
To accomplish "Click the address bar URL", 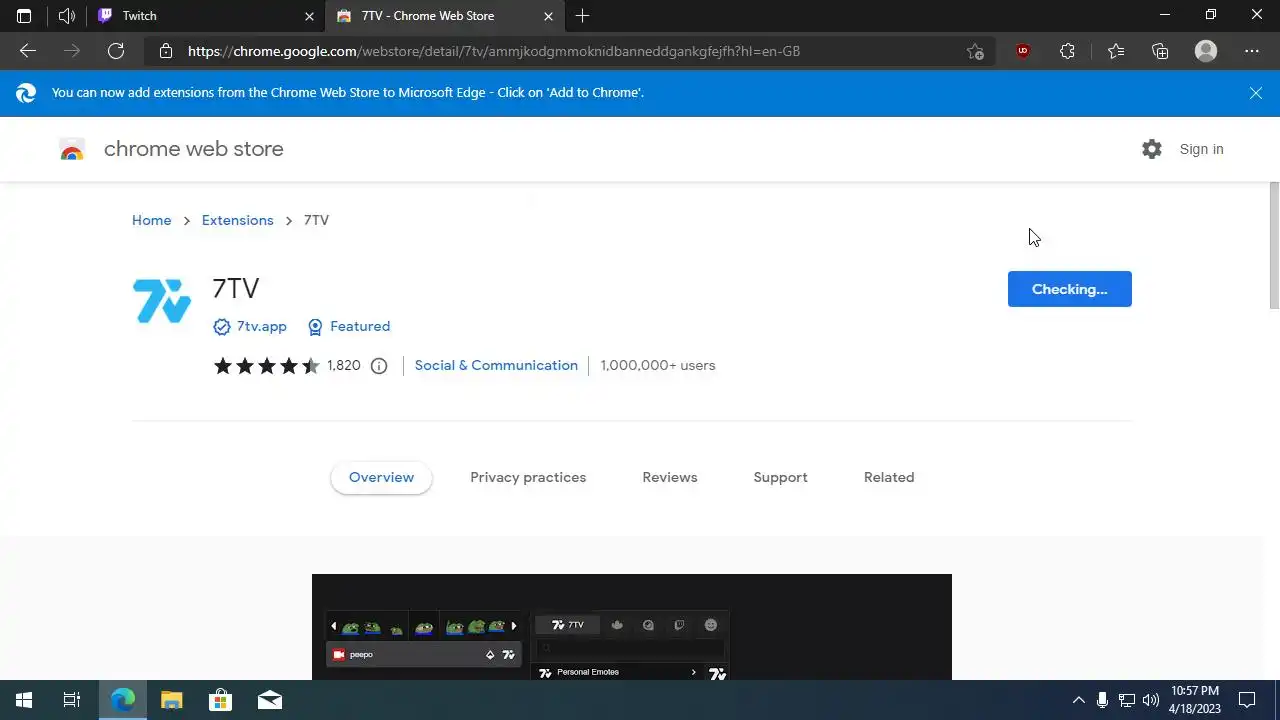I will 494,51.
